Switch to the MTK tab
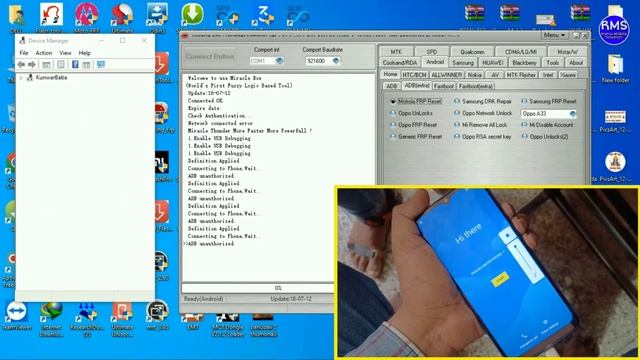The image size is (640, 360). coord(396,52)
